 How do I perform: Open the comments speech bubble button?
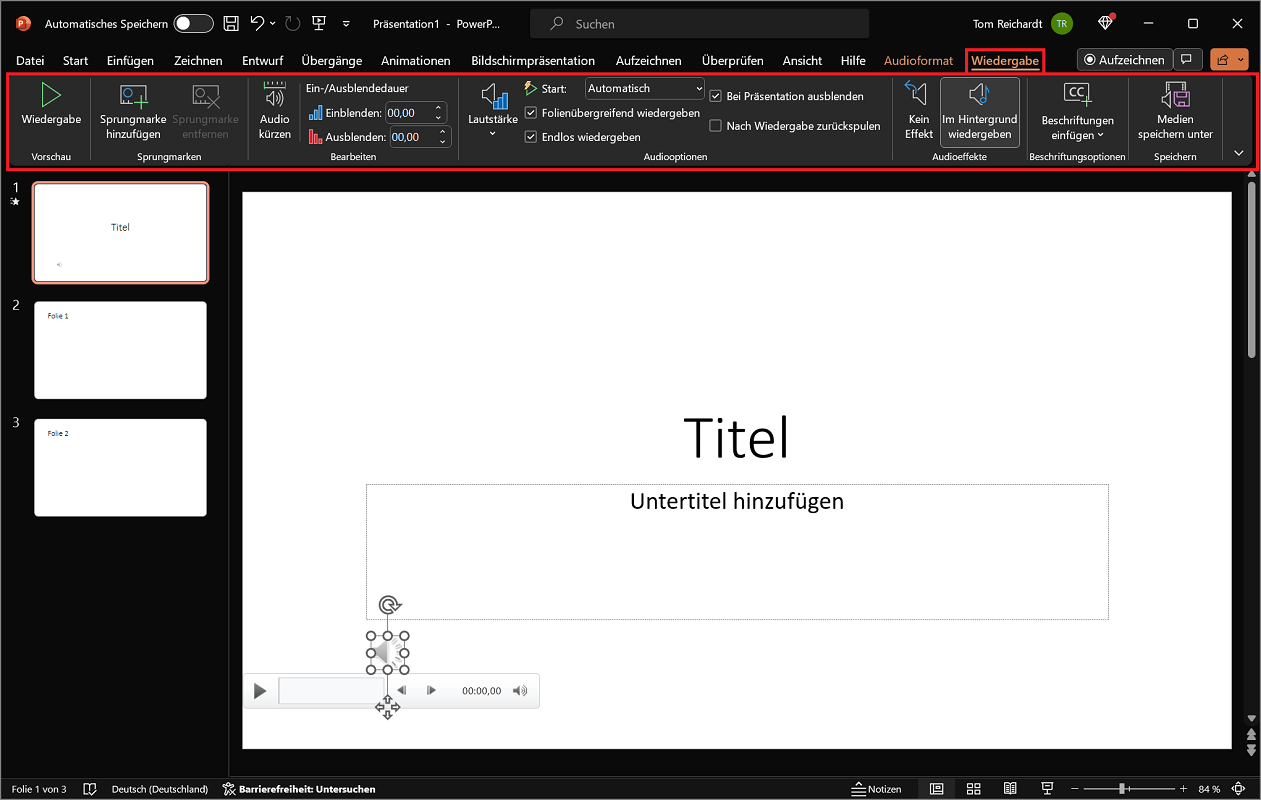point(1187,60)
